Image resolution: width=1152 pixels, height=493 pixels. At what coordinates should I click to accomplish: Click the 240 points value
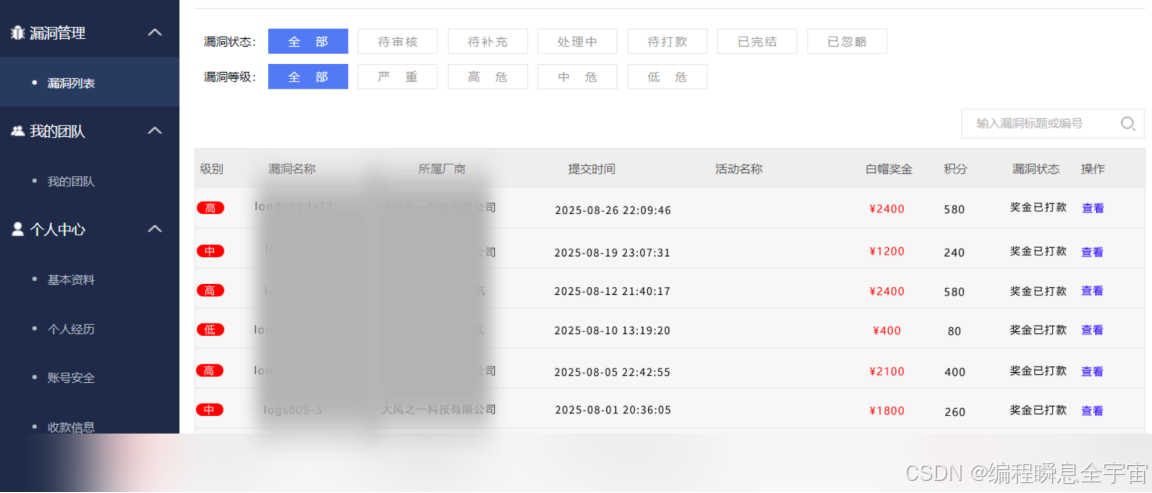(954, 253)
